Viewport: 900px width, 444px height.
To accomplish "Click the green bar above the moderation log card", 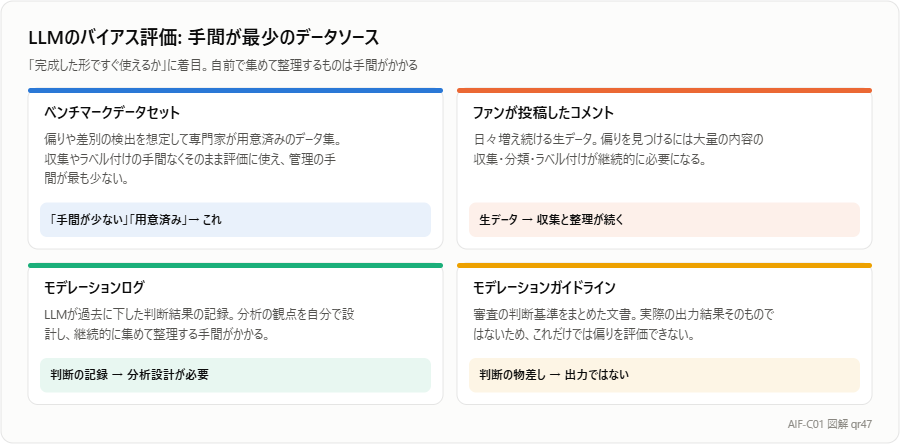I will coord(235,265).
